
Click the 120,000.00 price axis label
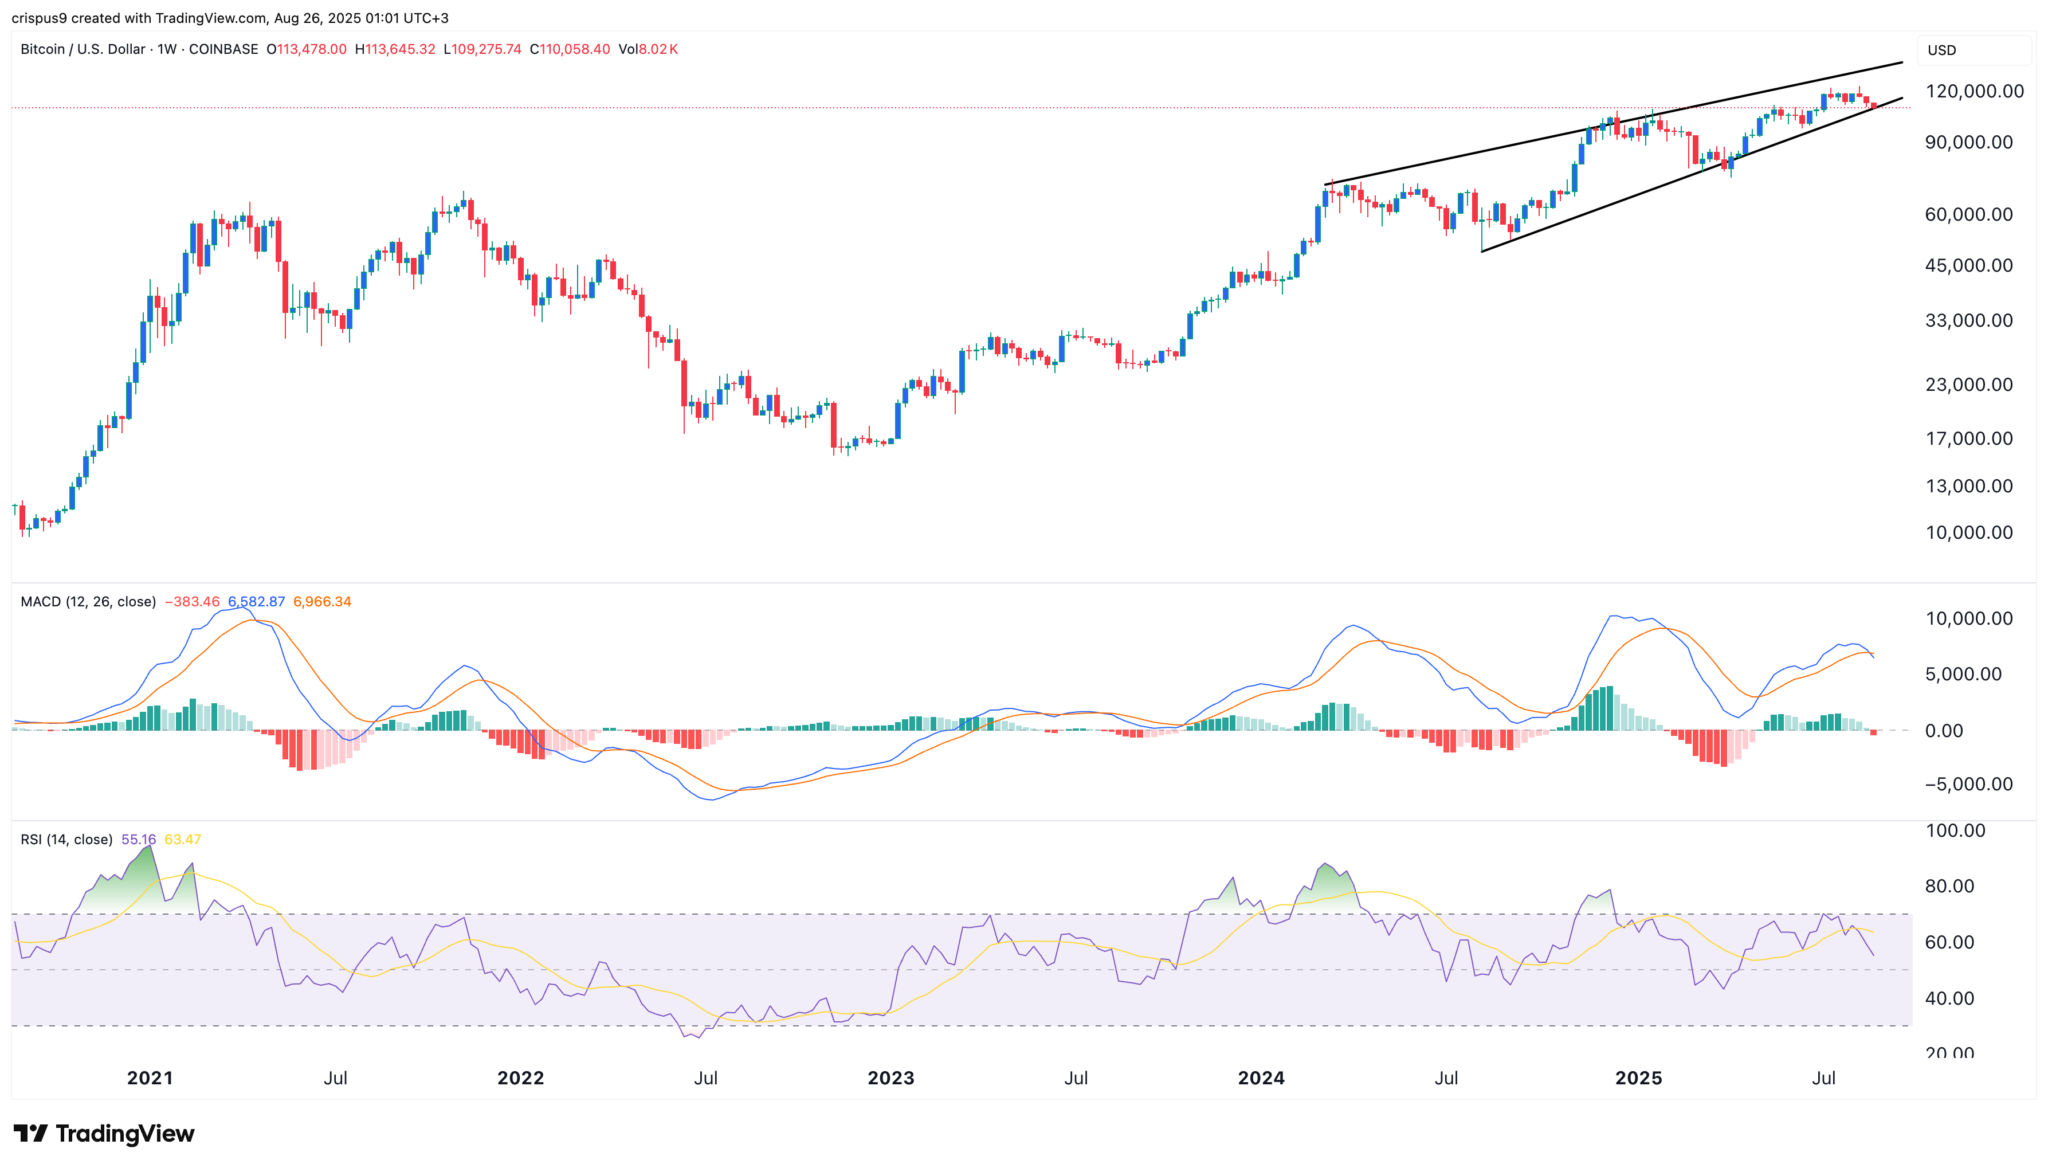pos(1974,91)
